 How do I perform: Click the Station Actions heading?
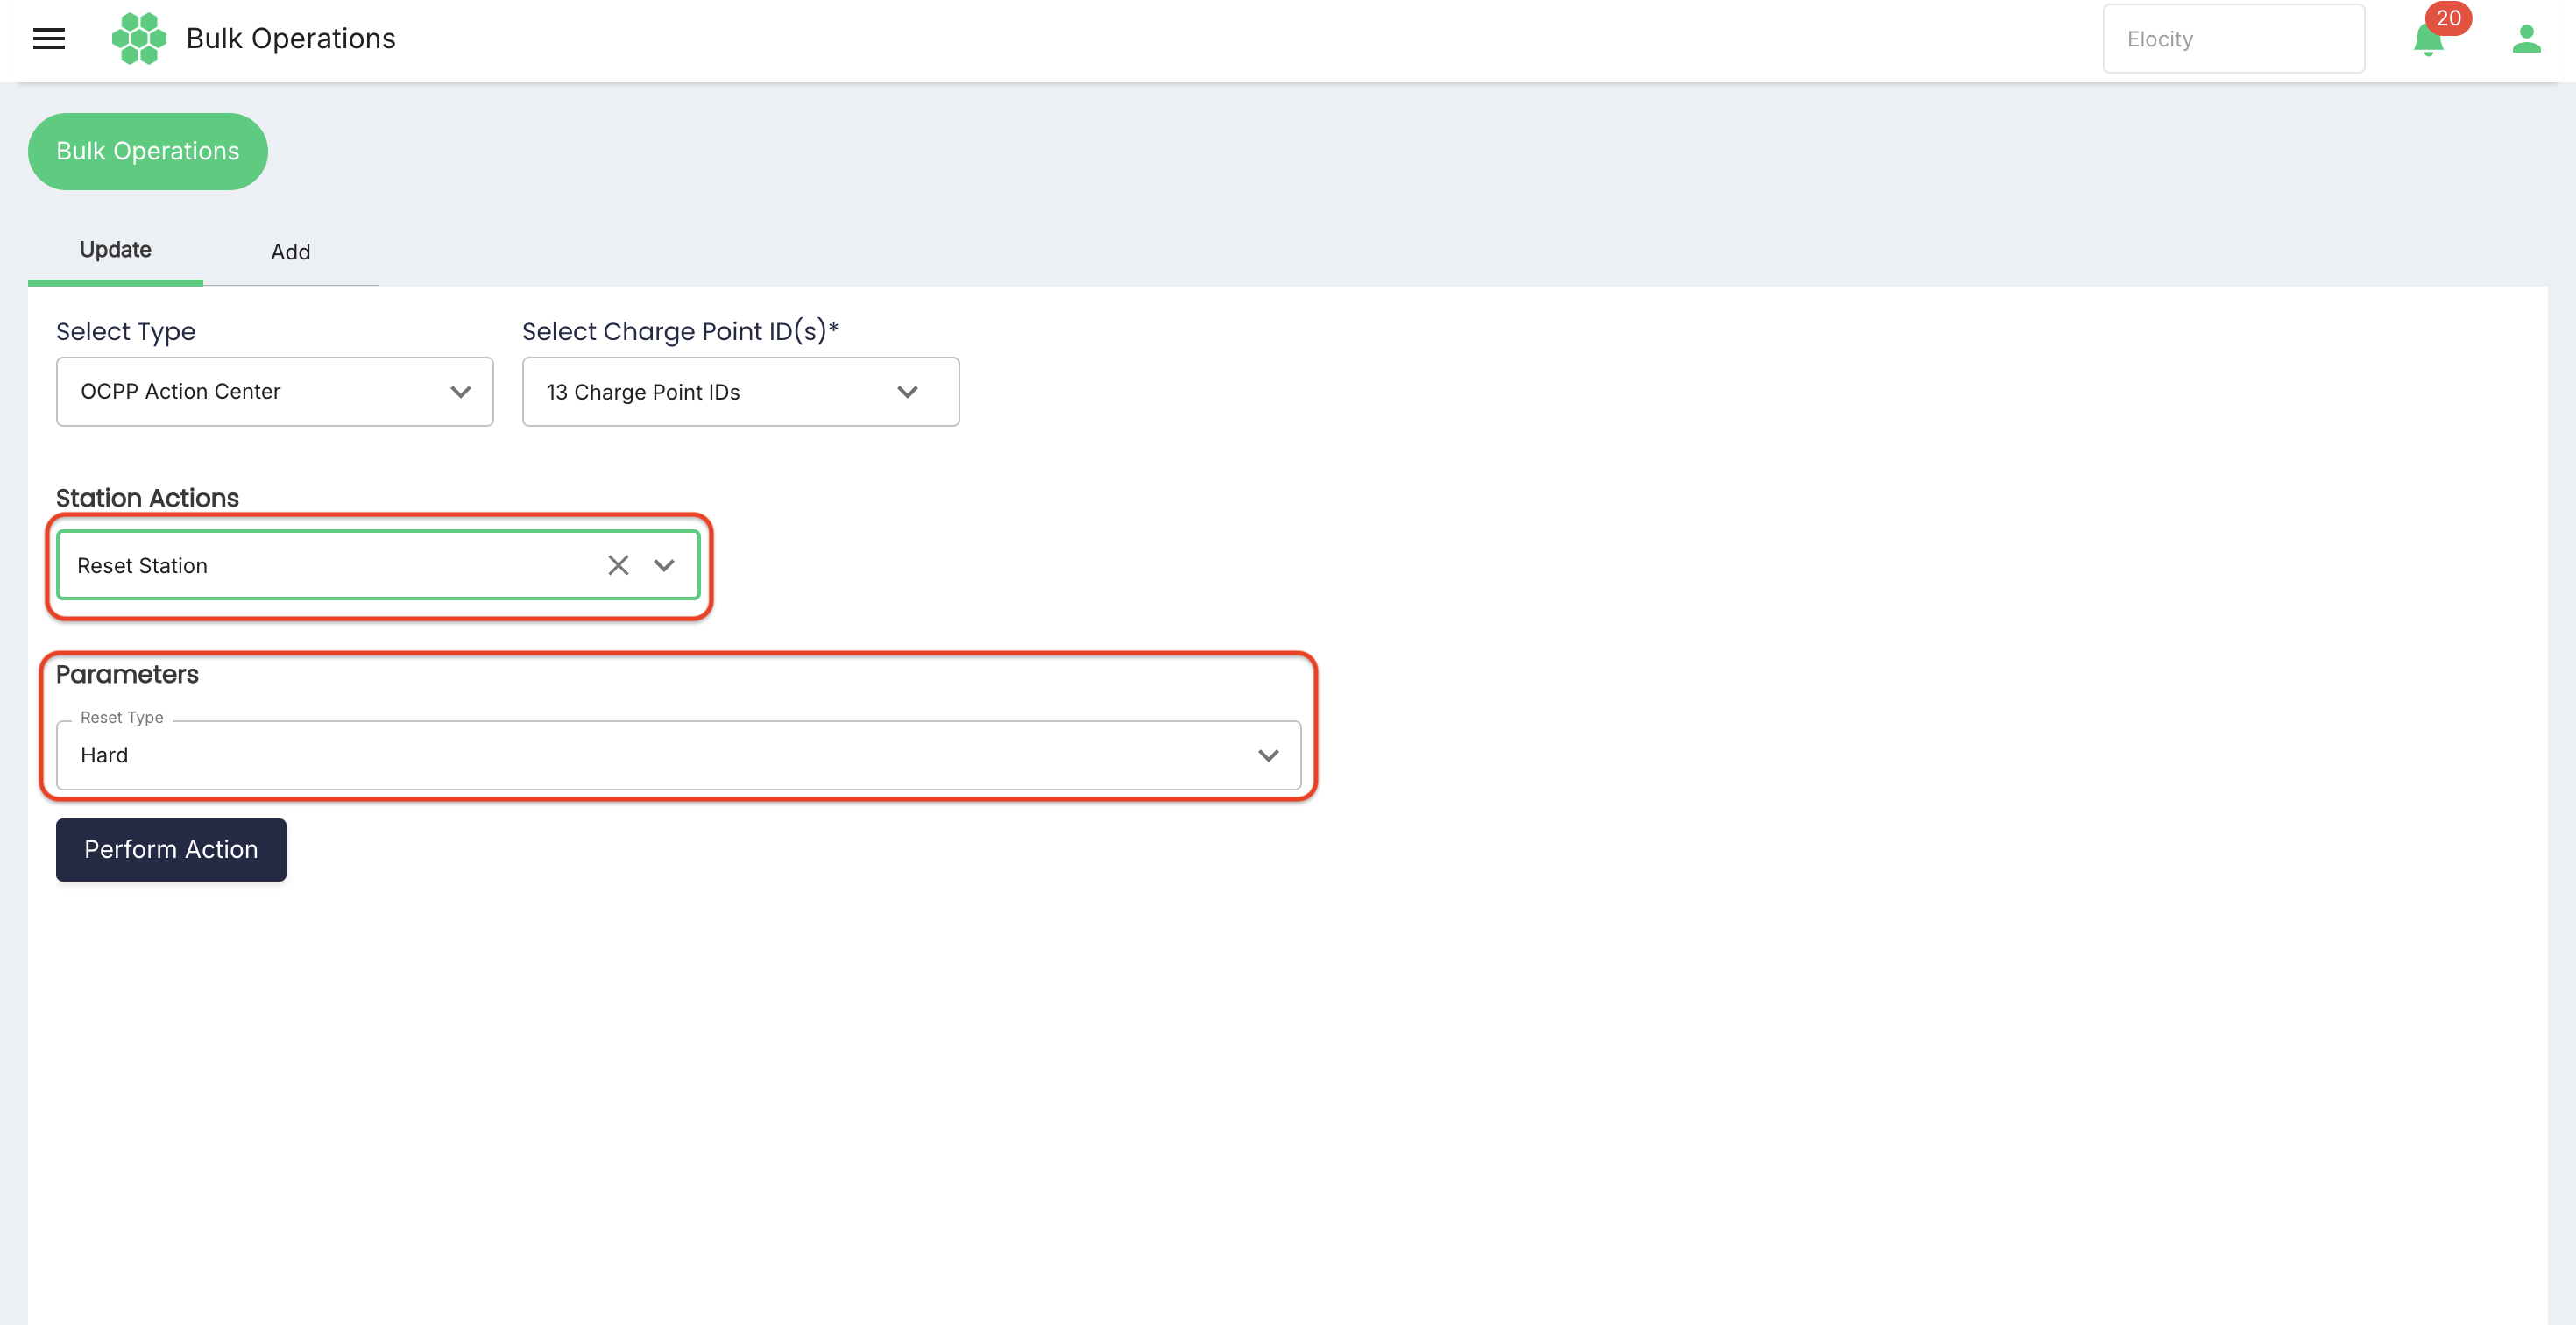coord(148,498)
